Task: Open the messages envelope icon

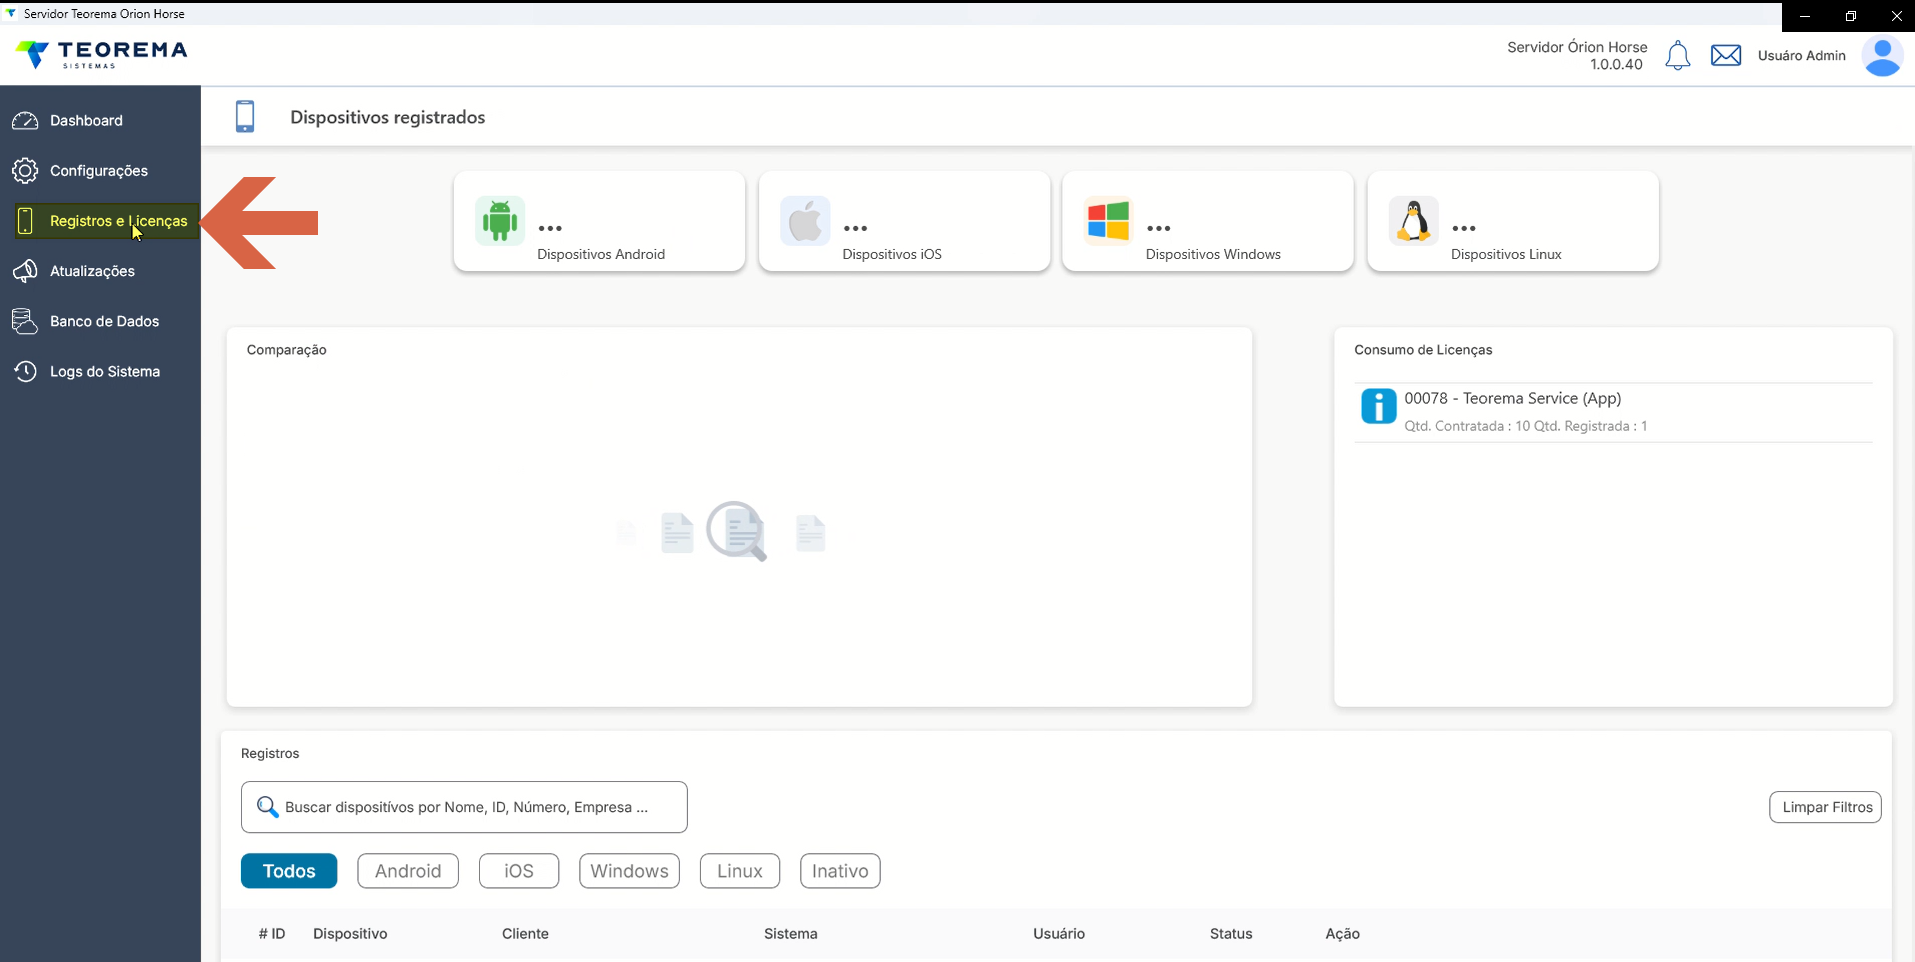Action: click(1726, 55)
